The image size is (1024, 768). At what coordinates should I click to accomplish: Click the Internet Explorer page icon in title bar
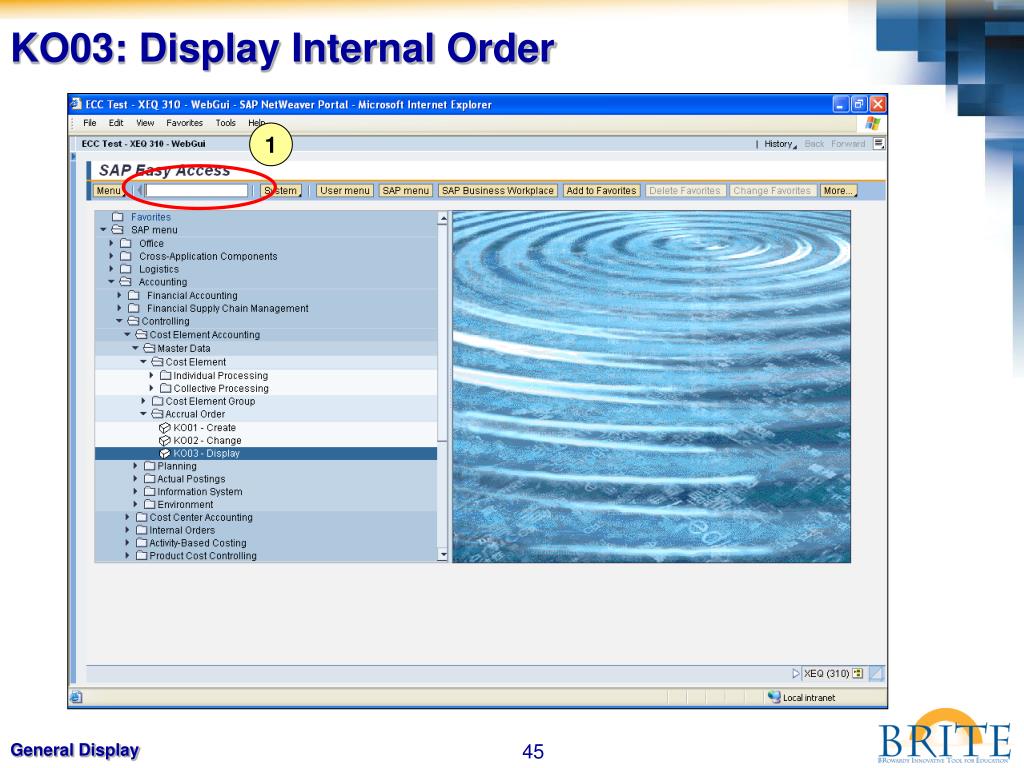(x=76, y=104)
